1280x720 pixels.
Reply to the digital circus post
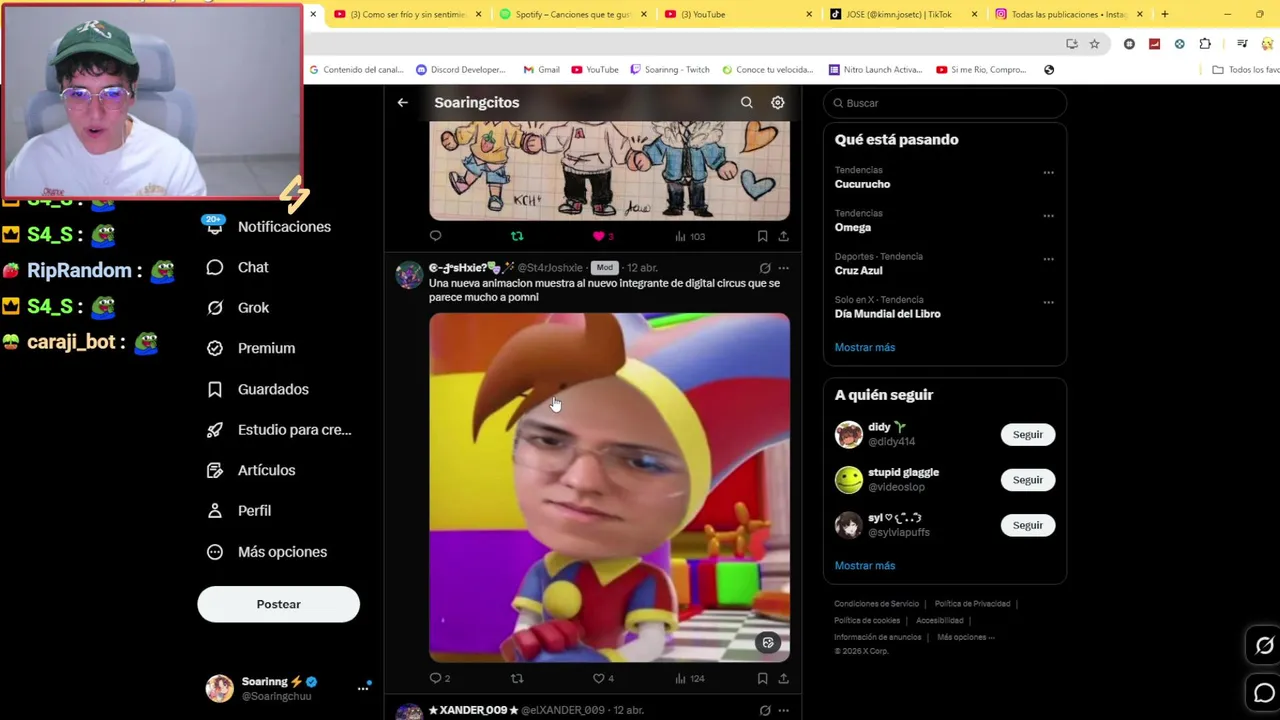439,678
